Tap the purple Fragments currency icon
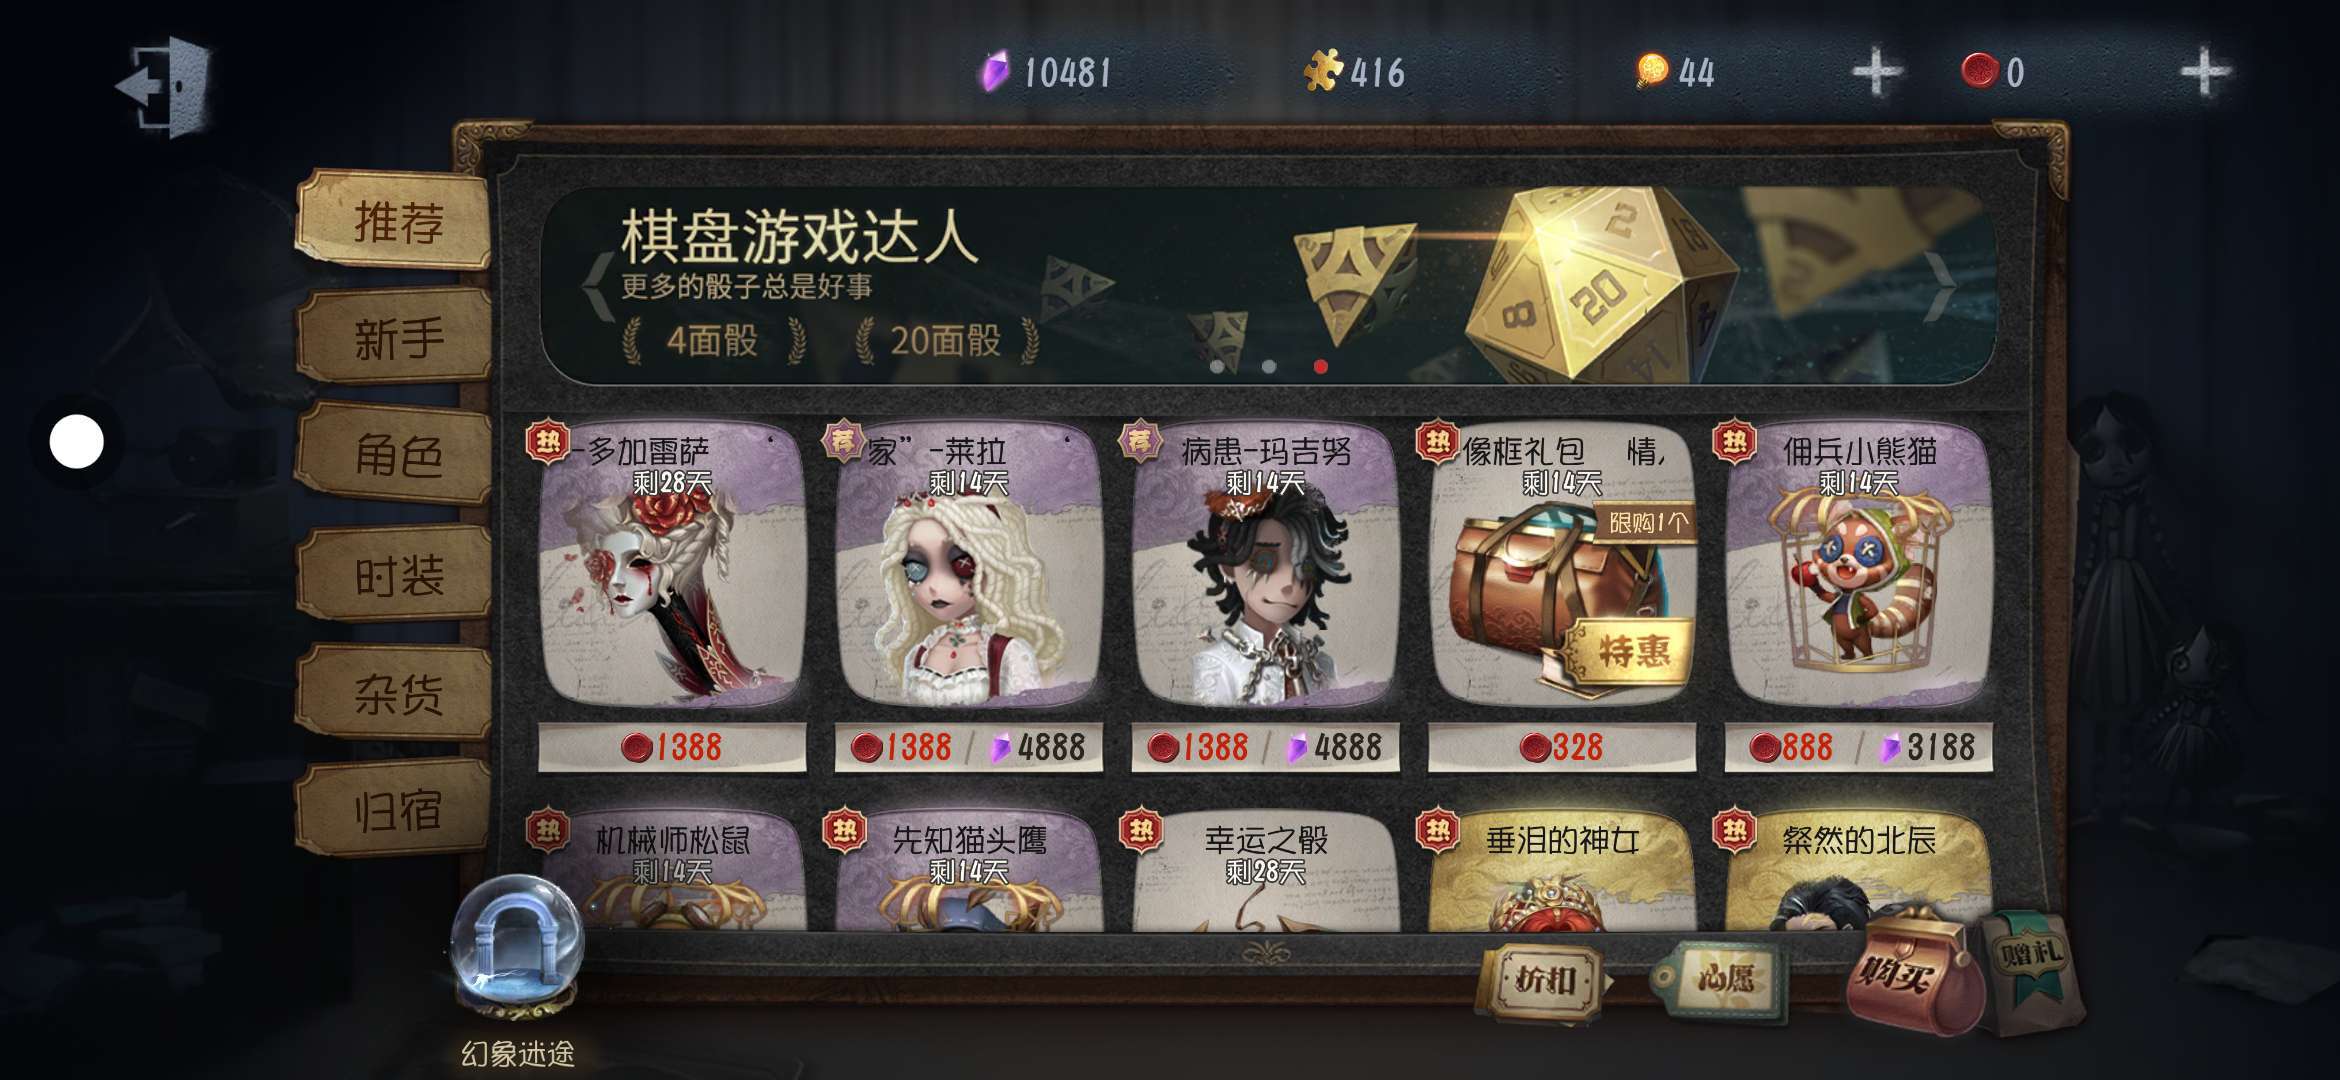 pos(993,72)
